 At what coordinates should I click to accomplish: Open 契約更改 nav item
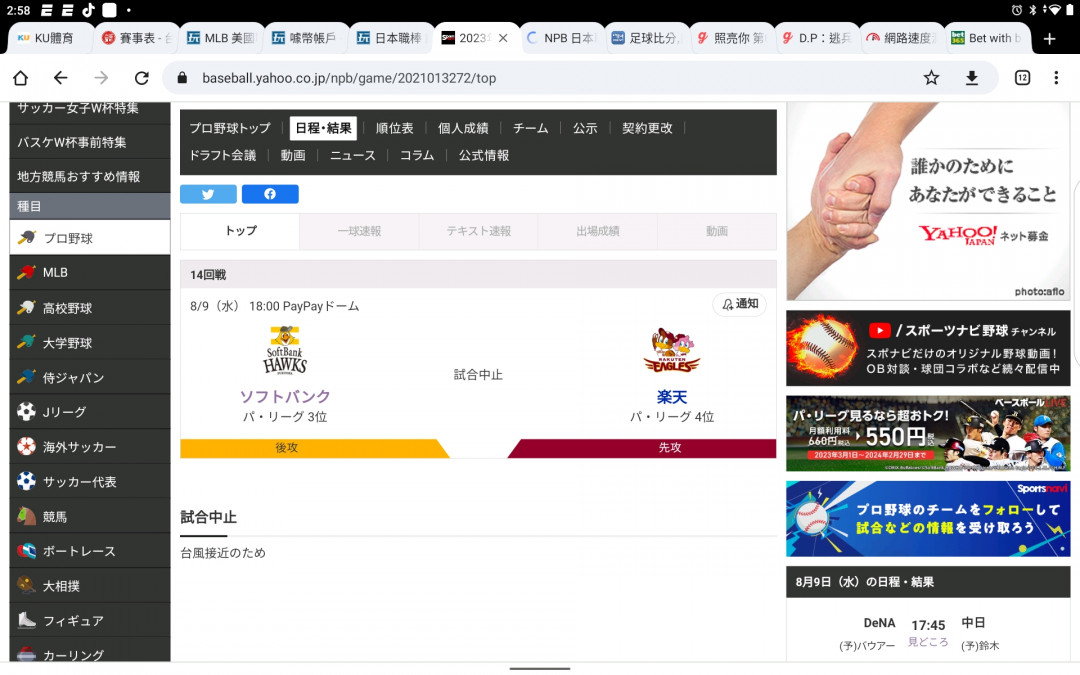click(647, 128)
